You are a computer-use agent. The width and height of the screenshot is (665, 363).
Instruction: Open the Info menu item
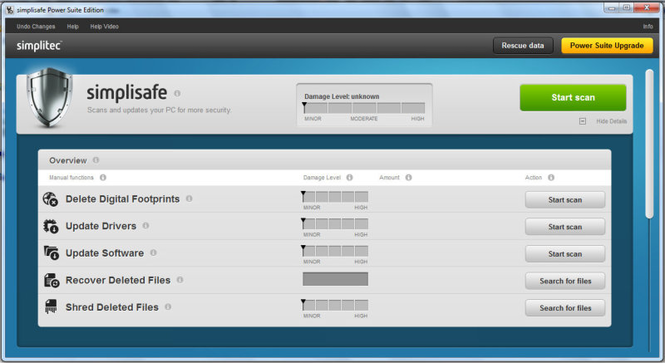click(x=648, y=26)
